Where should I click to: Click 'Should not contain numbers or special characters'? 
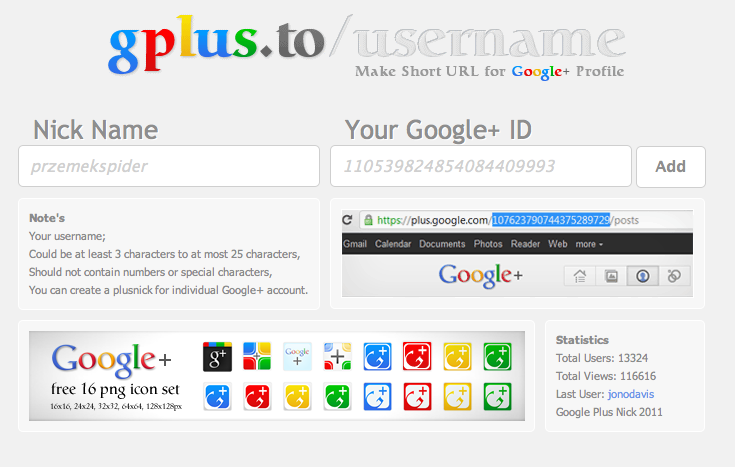coord(150,272)
